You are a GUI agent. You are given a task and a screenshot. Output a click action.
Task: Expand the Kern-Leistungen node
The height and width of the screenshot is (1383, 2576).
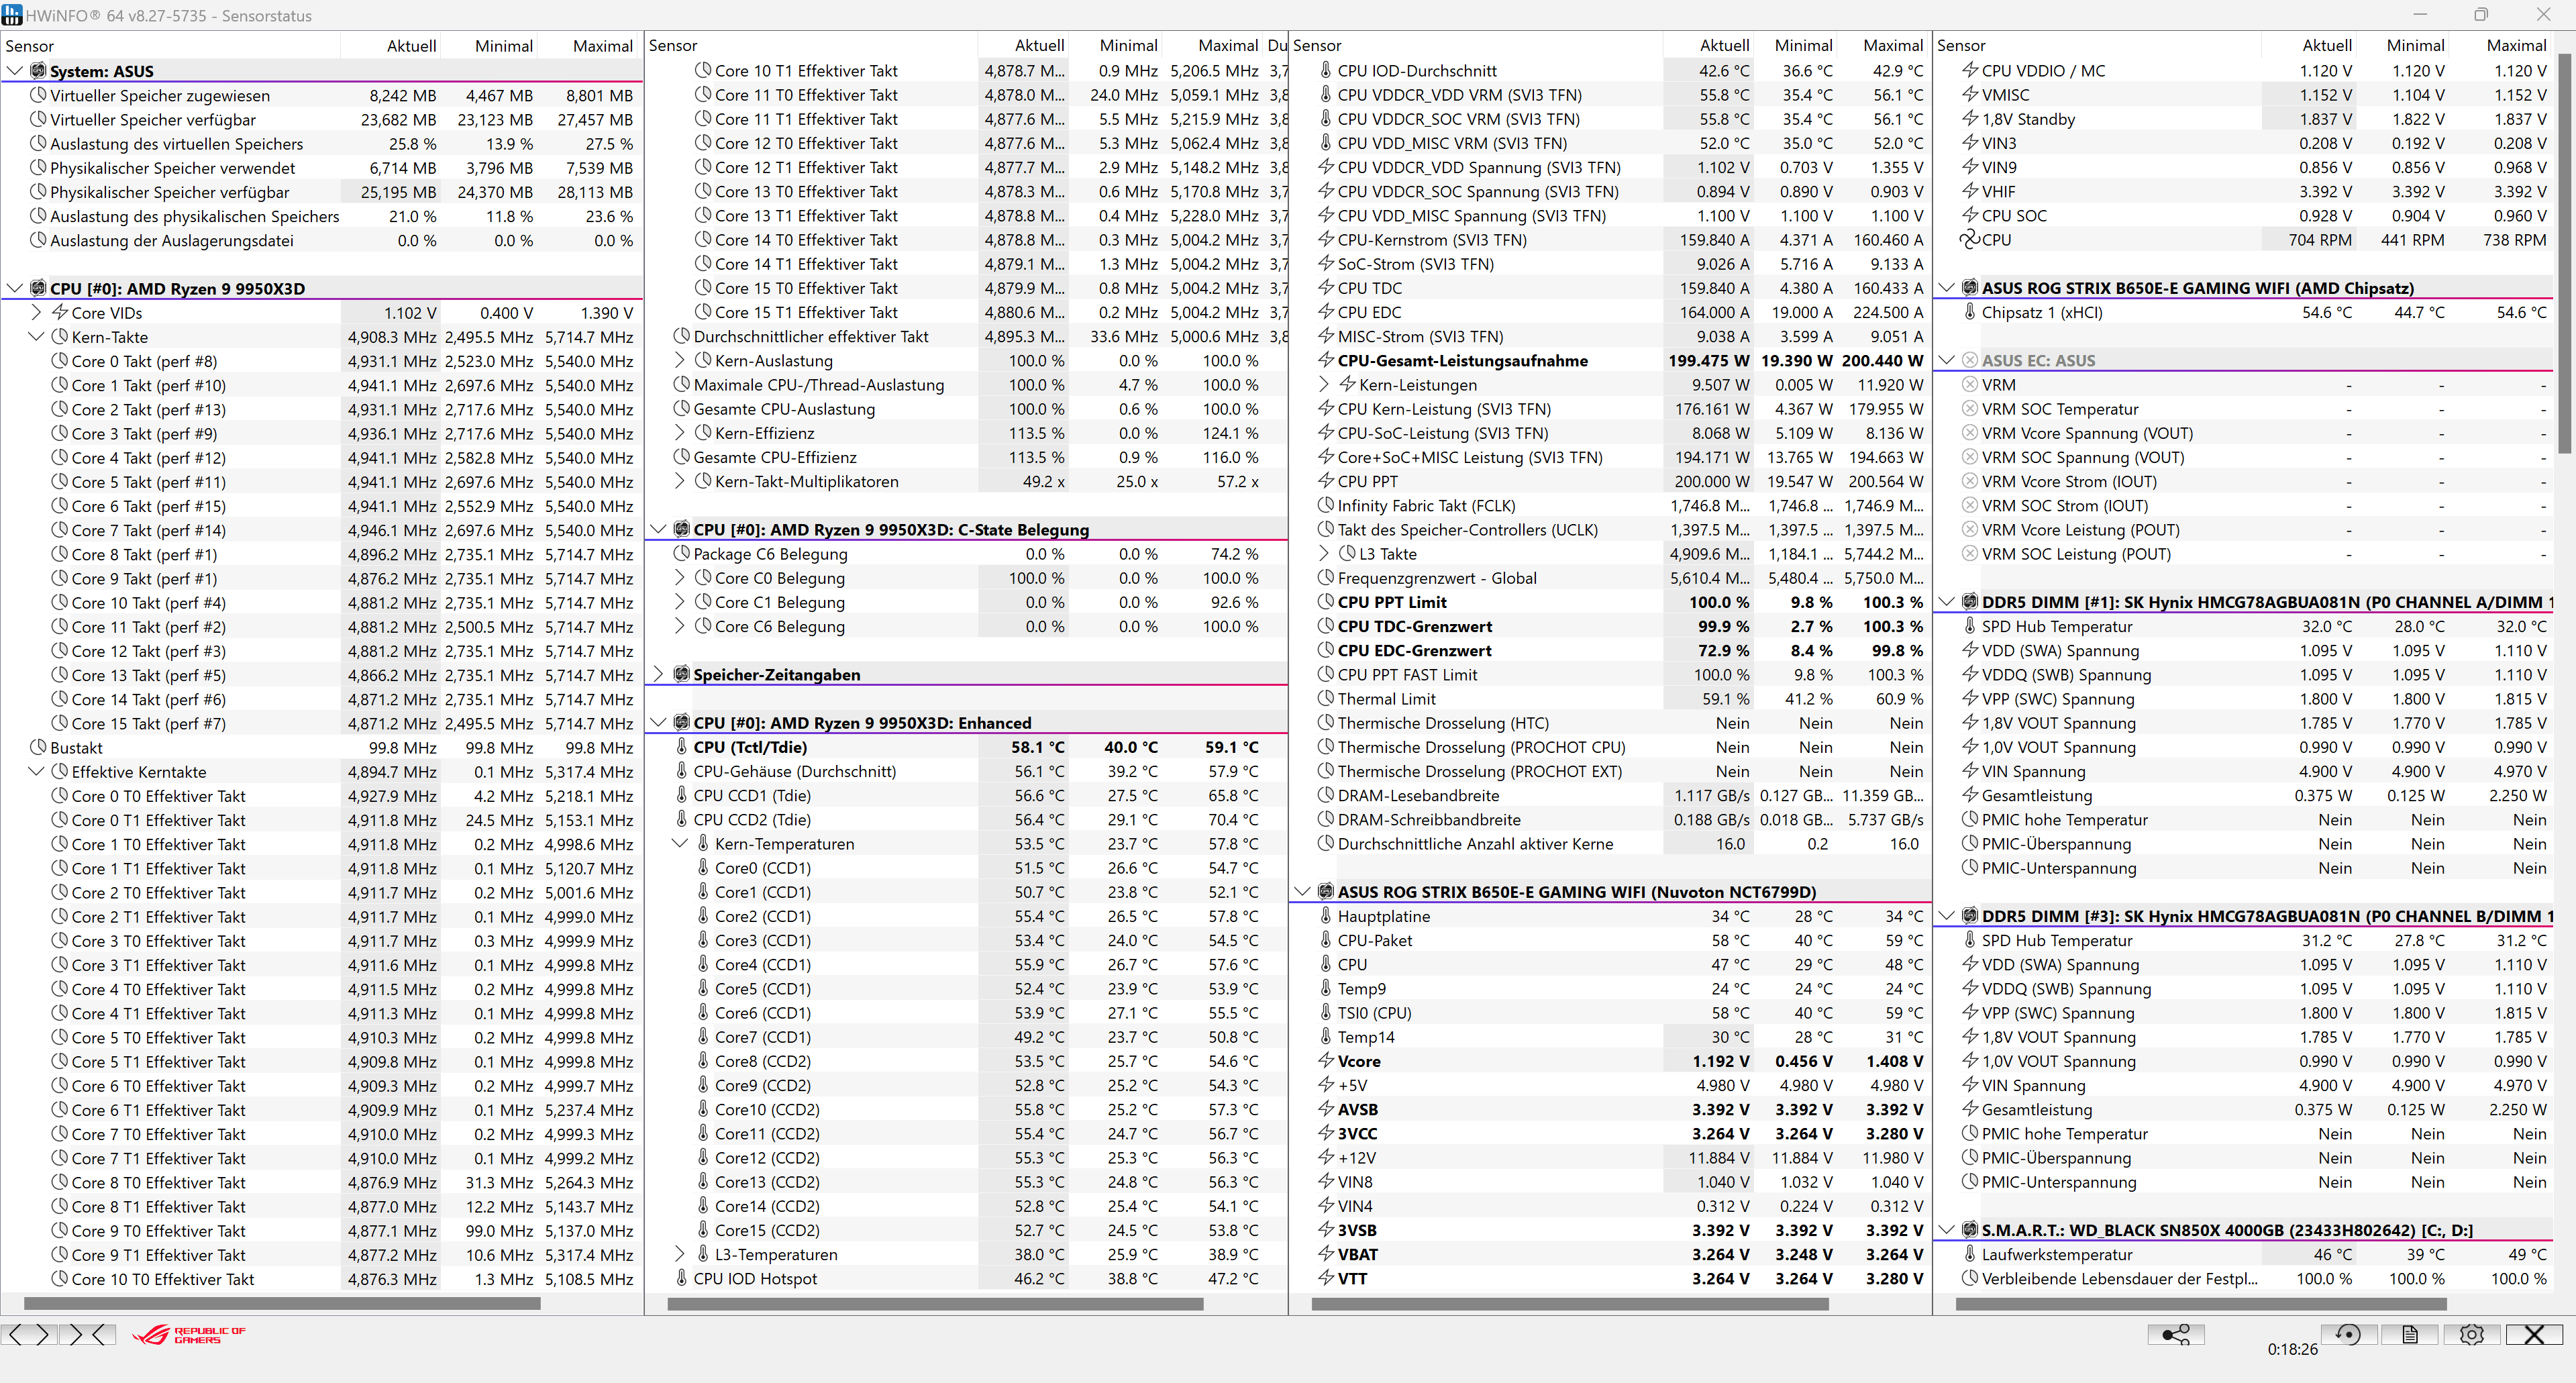pyautogui.click(x=1324, y=384)
